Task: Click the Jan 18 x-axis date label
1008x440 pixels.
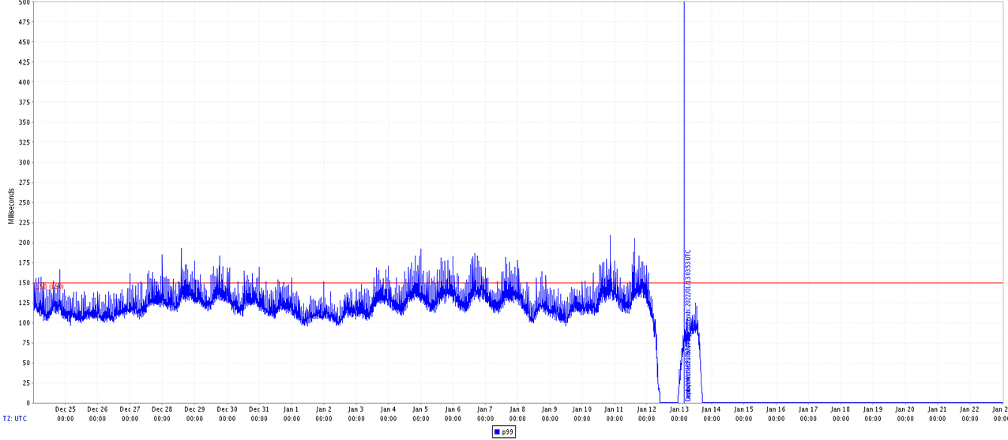Action: pos(840,409)
